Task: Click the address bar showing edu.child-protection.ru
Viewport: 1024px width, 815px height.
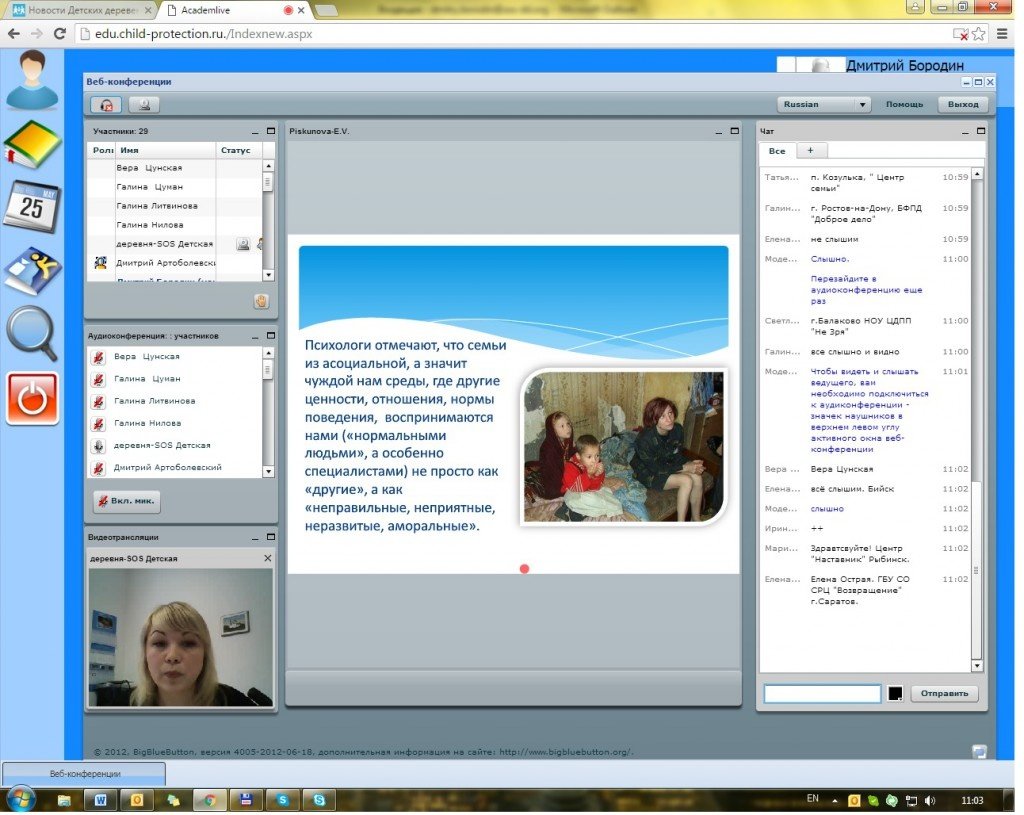Action: click(x=514, y=34)
